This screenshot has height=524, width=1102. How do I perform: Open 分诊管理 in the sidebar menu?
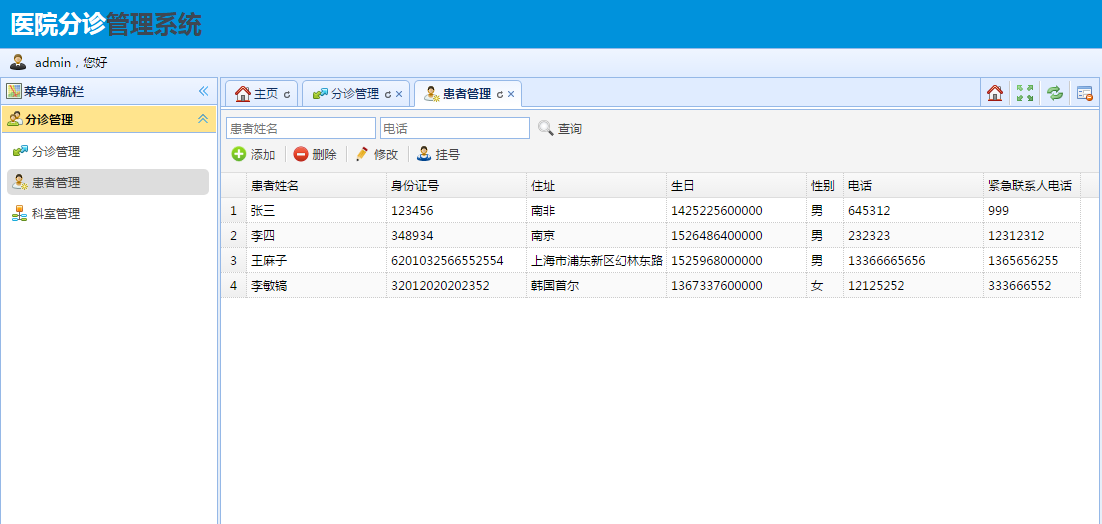(x=108, y=151)
